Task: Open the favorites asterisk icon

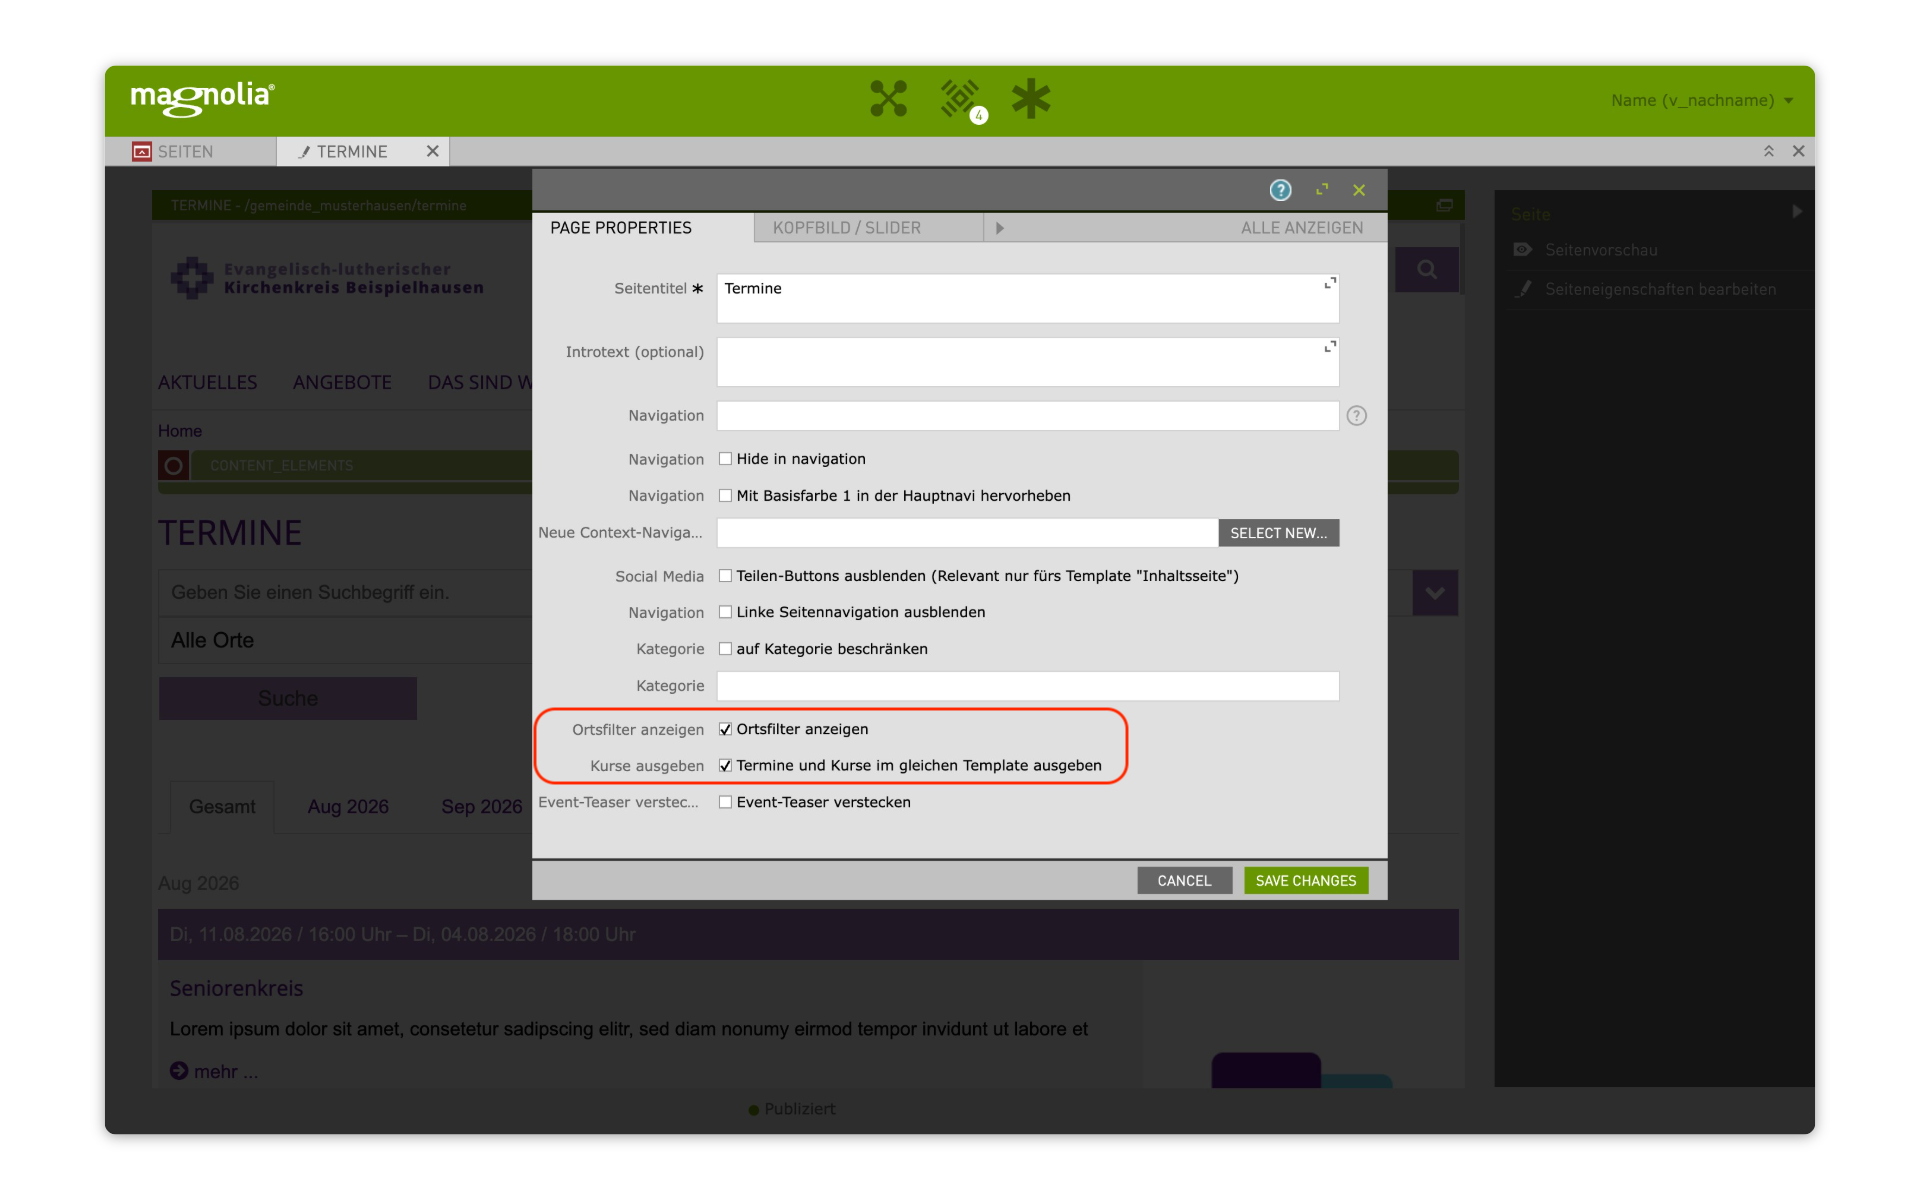Action: click(x=1031, y=99)
